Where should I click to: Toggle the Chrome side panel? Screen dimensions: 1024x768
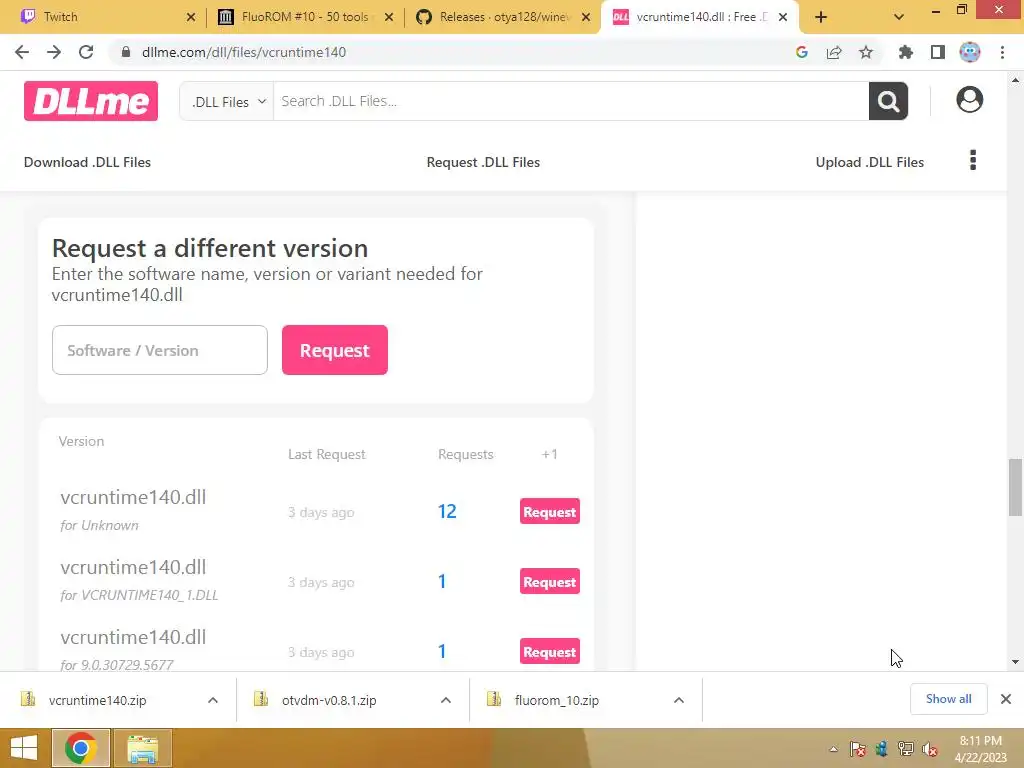tap(938, 52)
